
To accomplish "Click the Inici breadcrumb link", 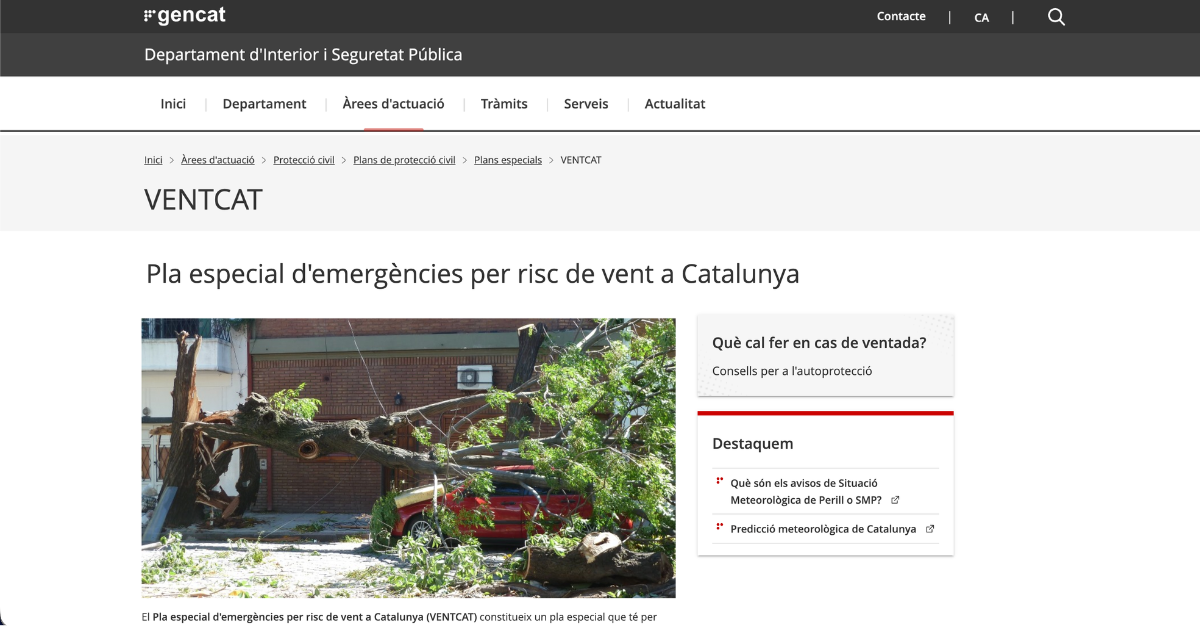I will click(x=153, y=160).
